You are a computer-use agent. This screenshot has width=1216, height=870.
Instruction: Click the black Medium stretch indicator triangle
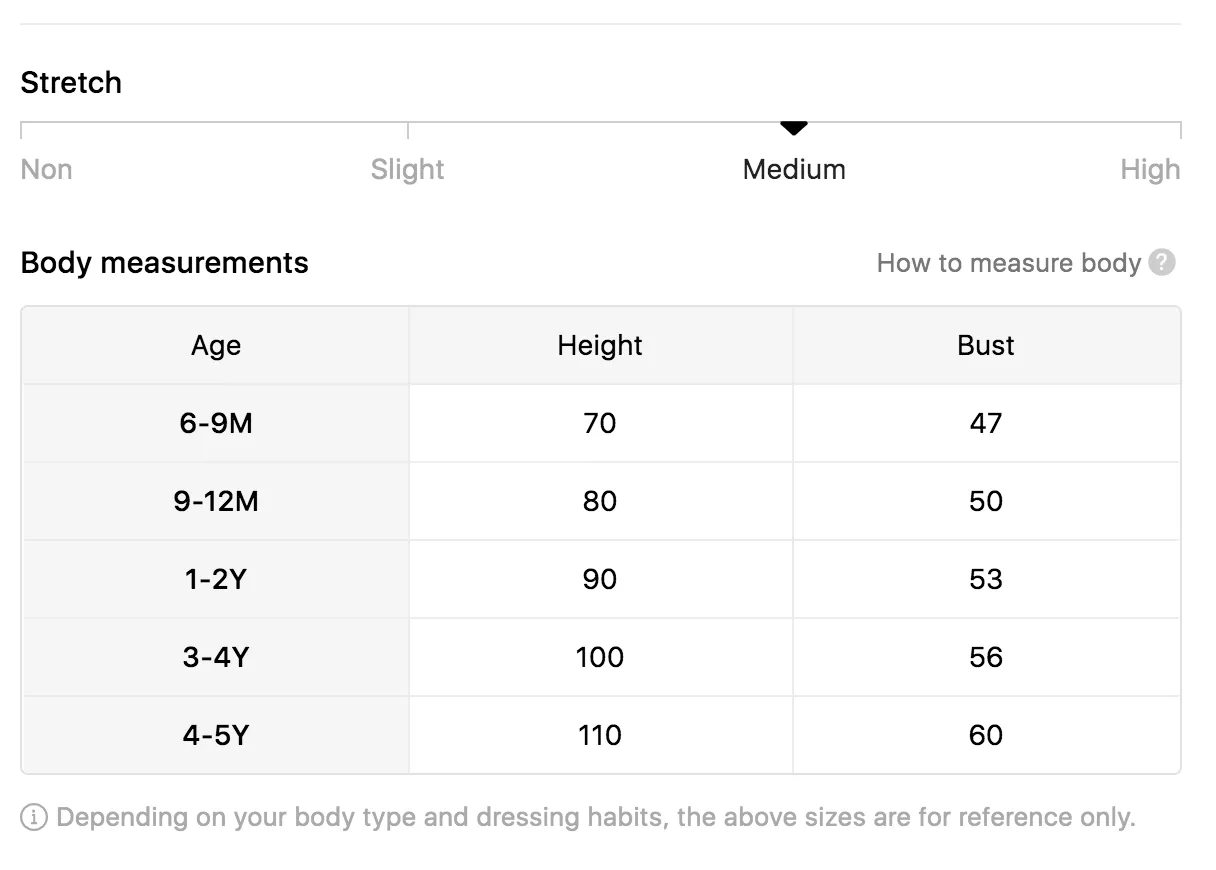pos(794,128)
